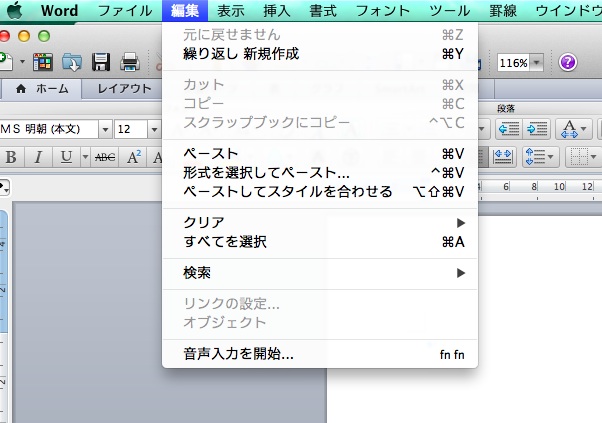Open the zoom percentage dropdown
Viewport: 602px width, 423px height.
coord(537,62)
